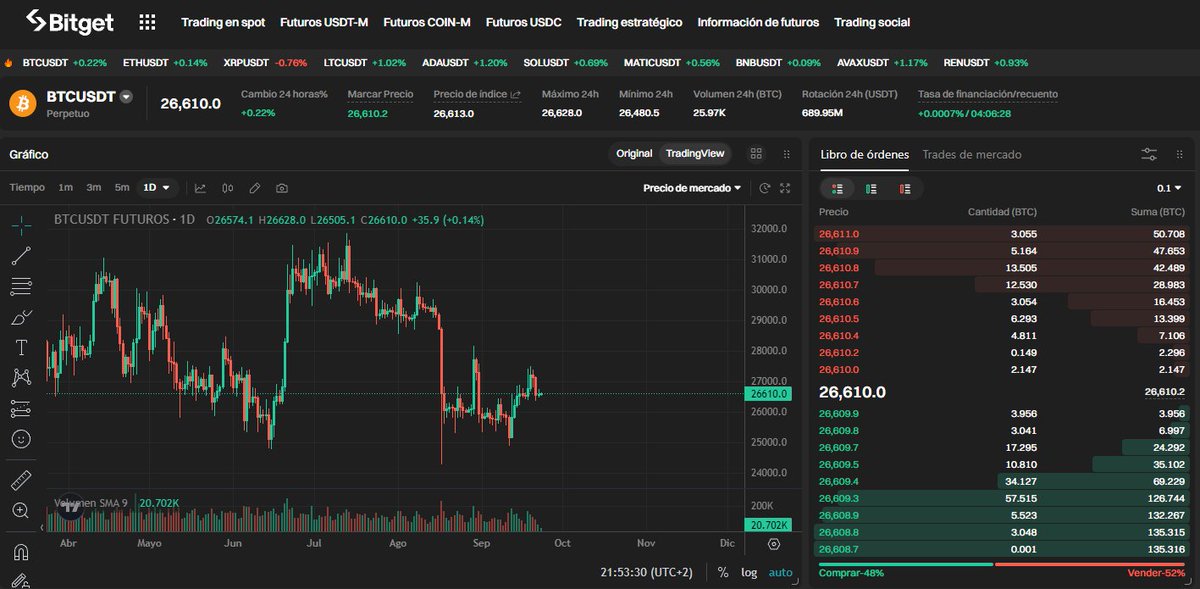Screen dimensions: 1200x589
Task: Select the sell-only order book view
Action: click(x=904, y=188)
